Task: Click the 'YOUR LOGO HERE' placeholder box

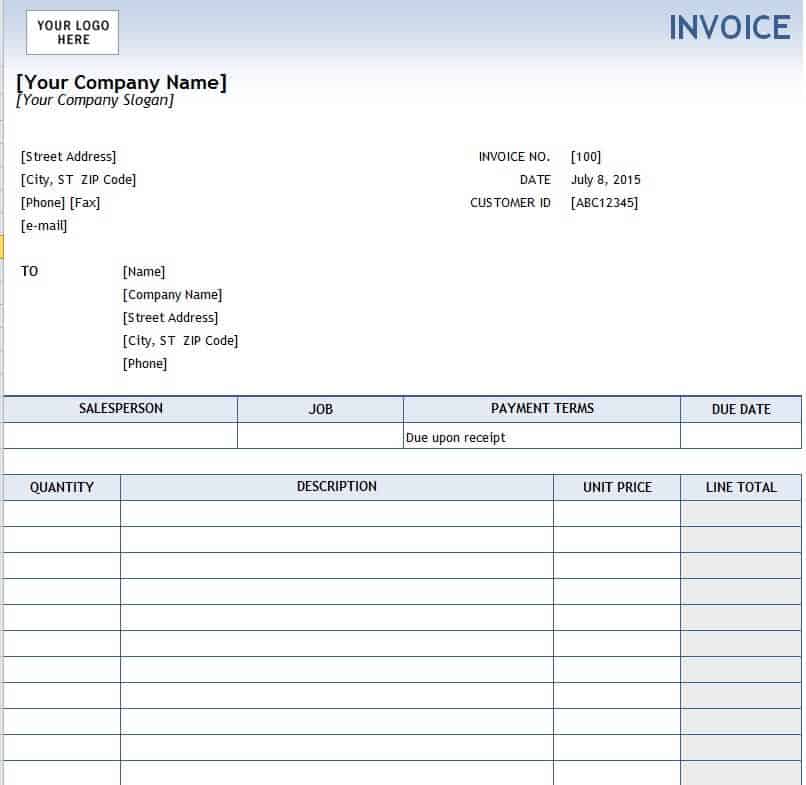Action: (x=73, y=32)
